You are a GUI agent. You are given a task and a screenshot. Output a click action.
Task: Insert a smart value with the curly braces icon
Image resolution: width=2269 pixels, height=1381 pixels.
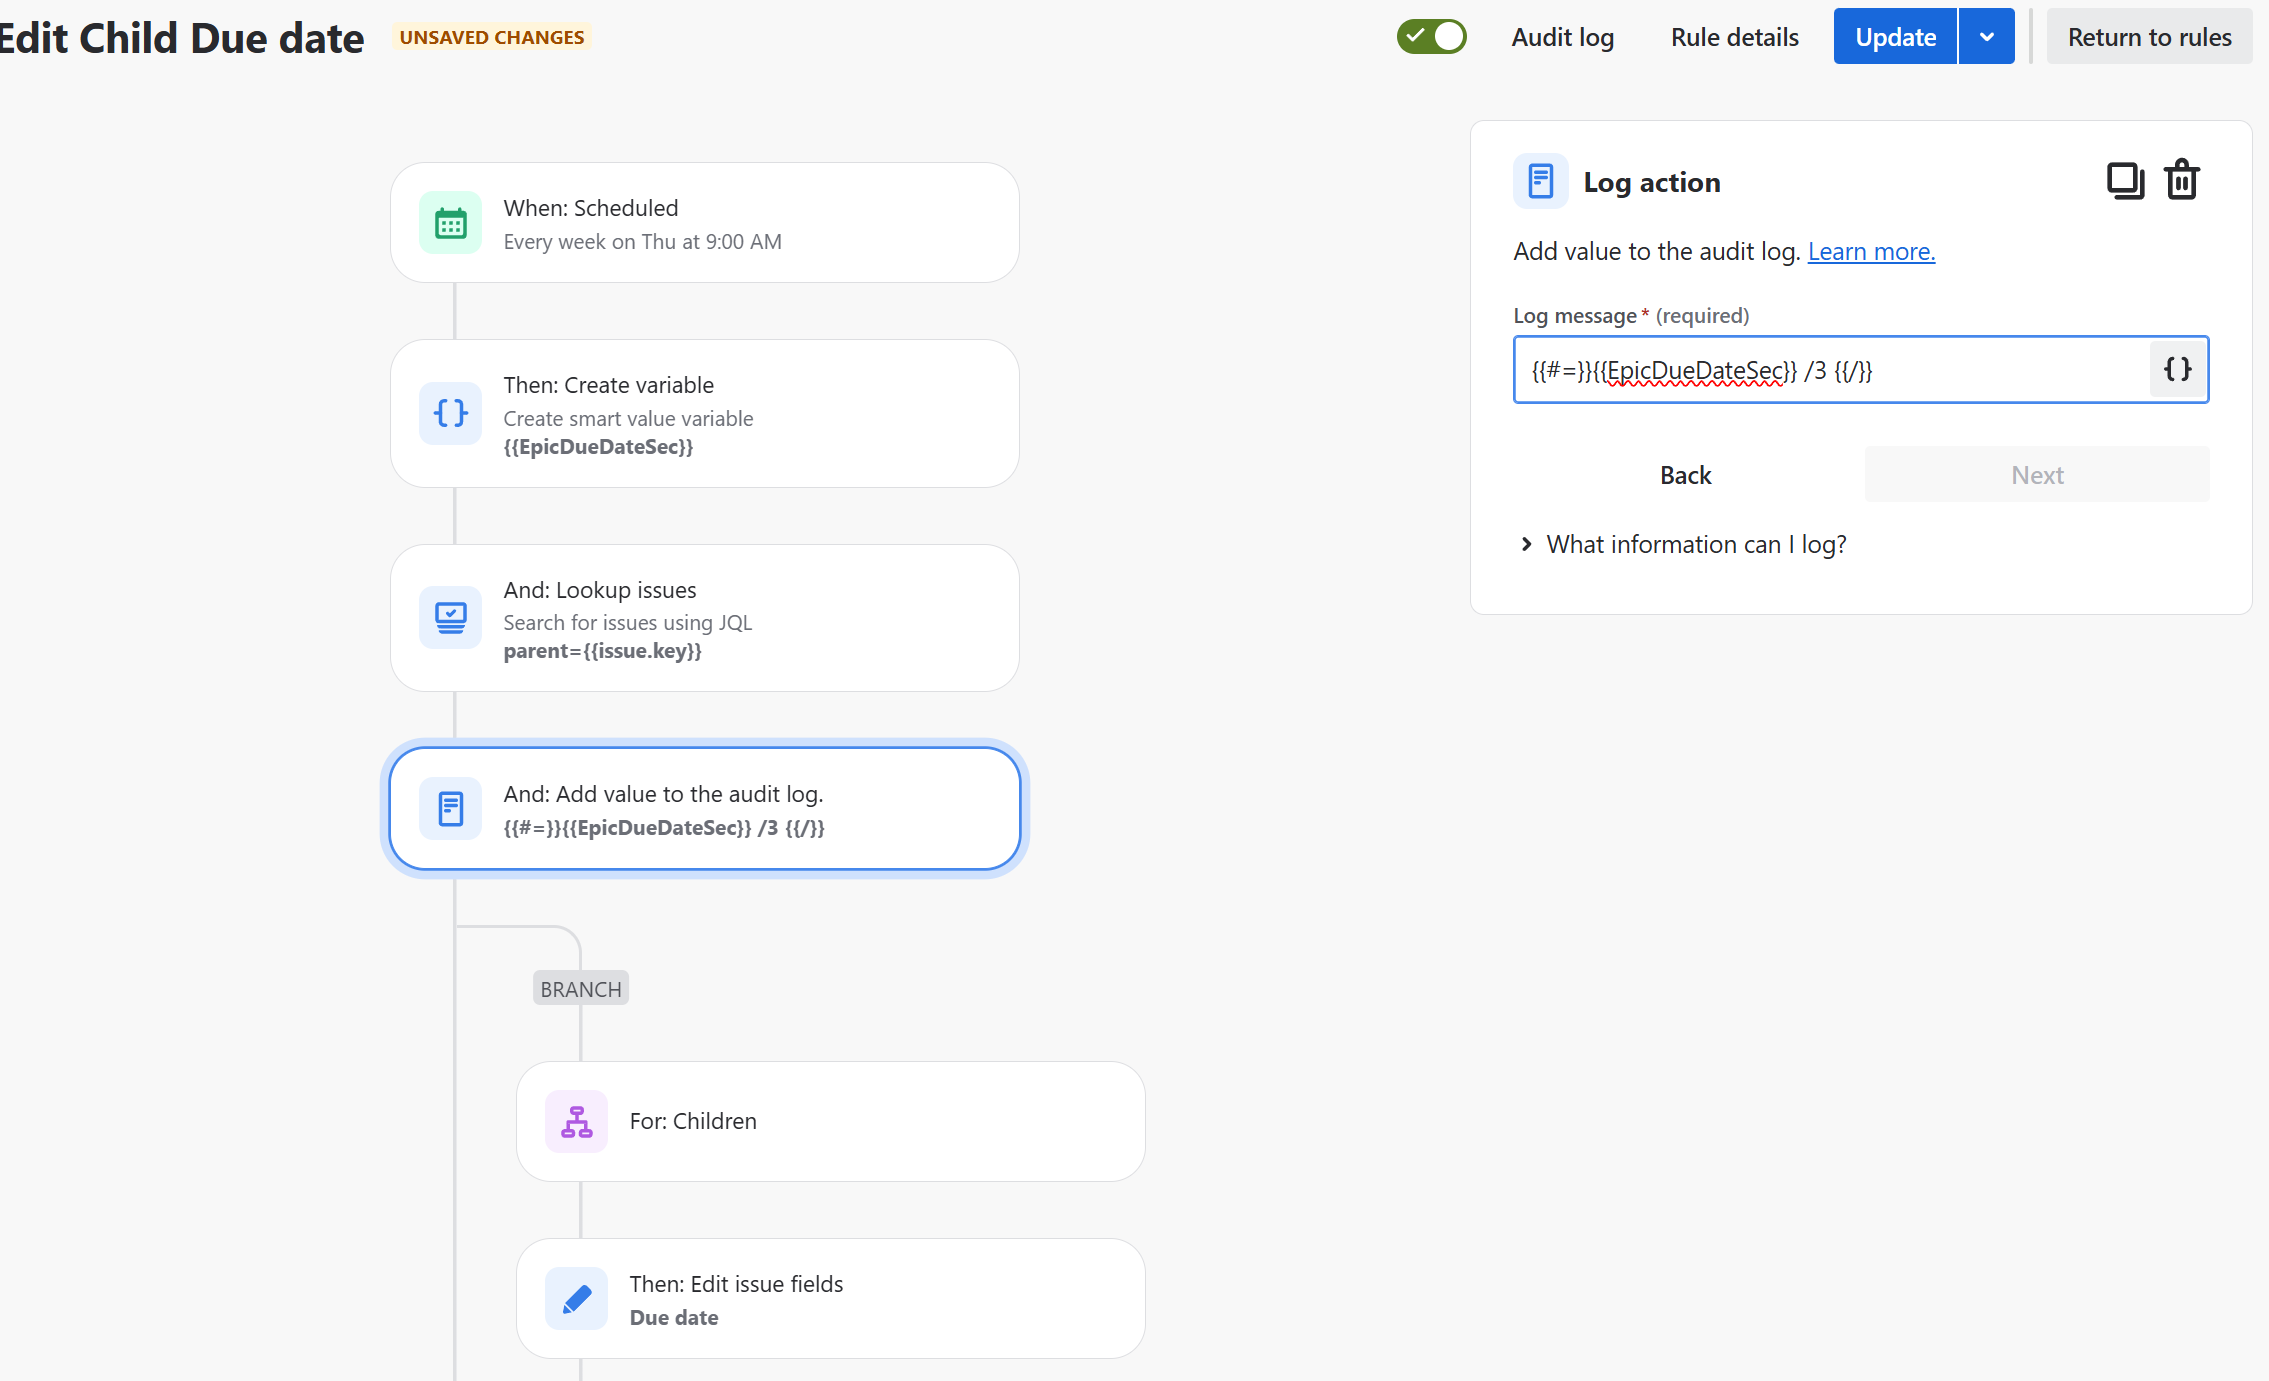click(x=2177, y=369)
